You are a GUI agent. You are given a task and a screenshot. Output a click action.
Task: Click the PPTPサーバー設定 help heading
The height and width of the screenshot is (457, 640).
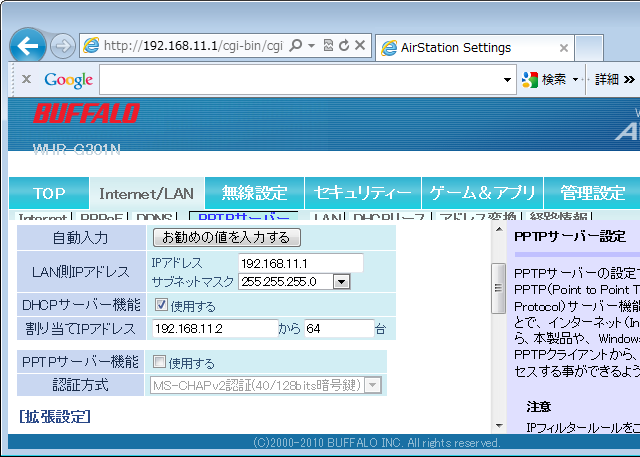pos(570,237)
